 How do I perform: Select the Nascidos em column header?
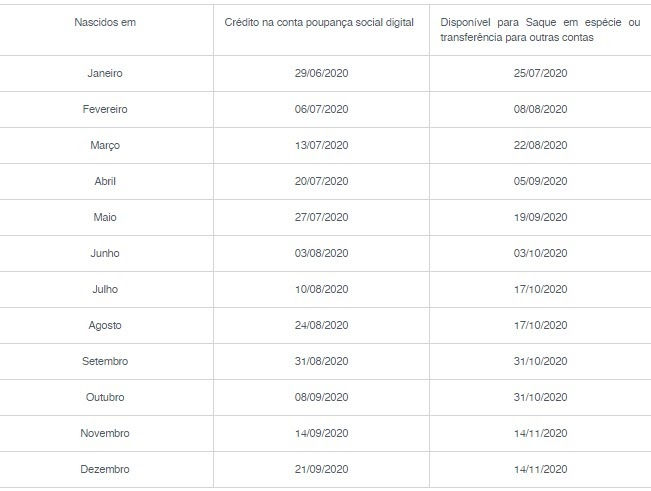[x=105, y=22]
